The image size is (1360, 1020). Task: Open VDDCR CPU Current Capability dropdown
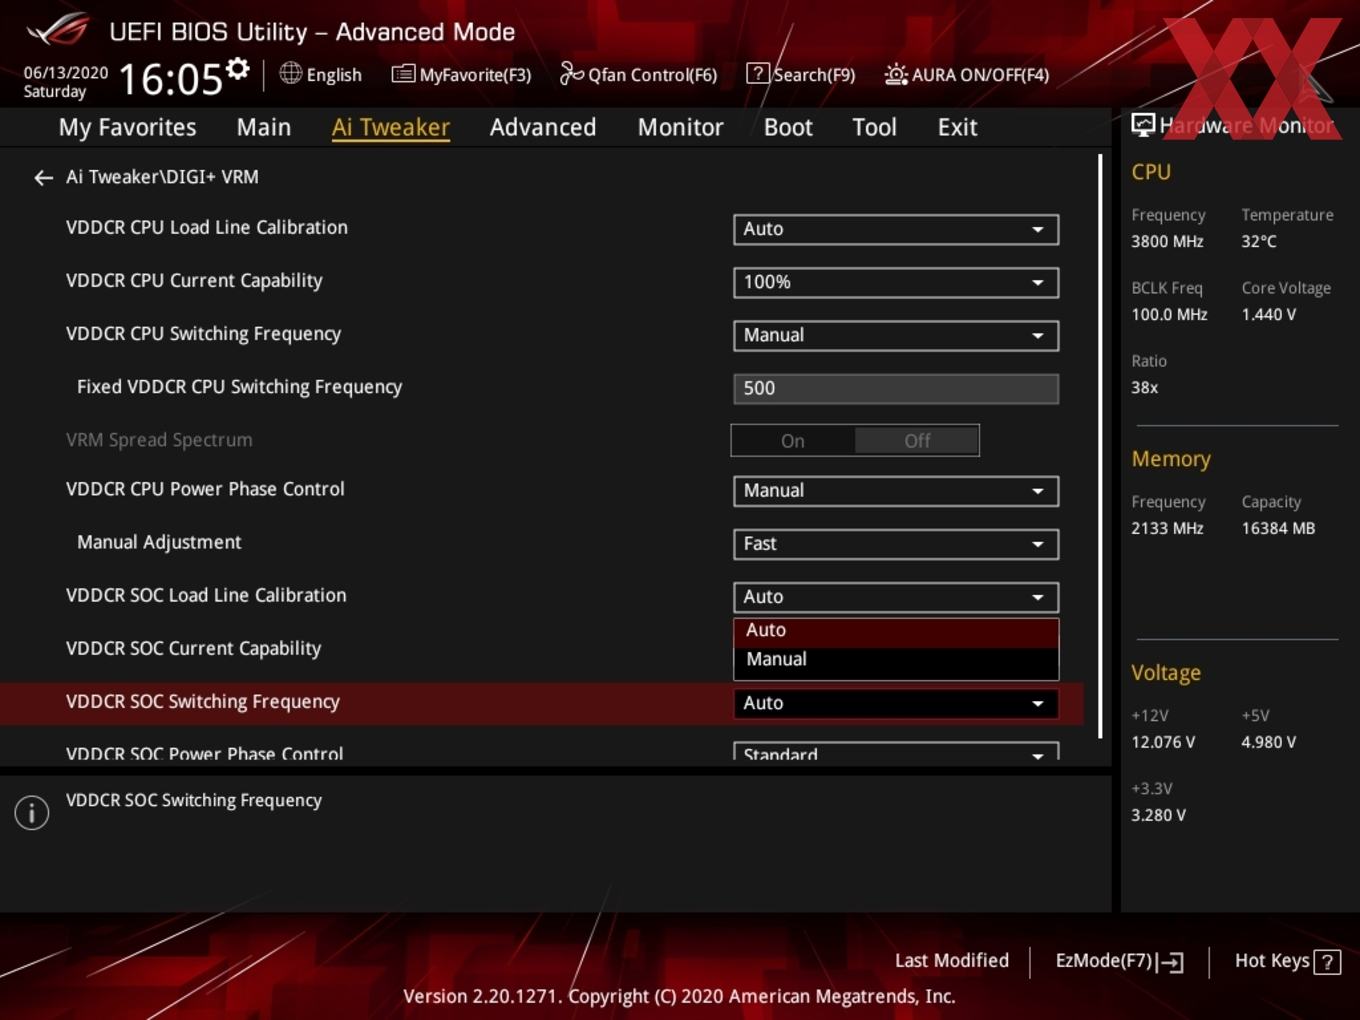click(x=896, y=282)
